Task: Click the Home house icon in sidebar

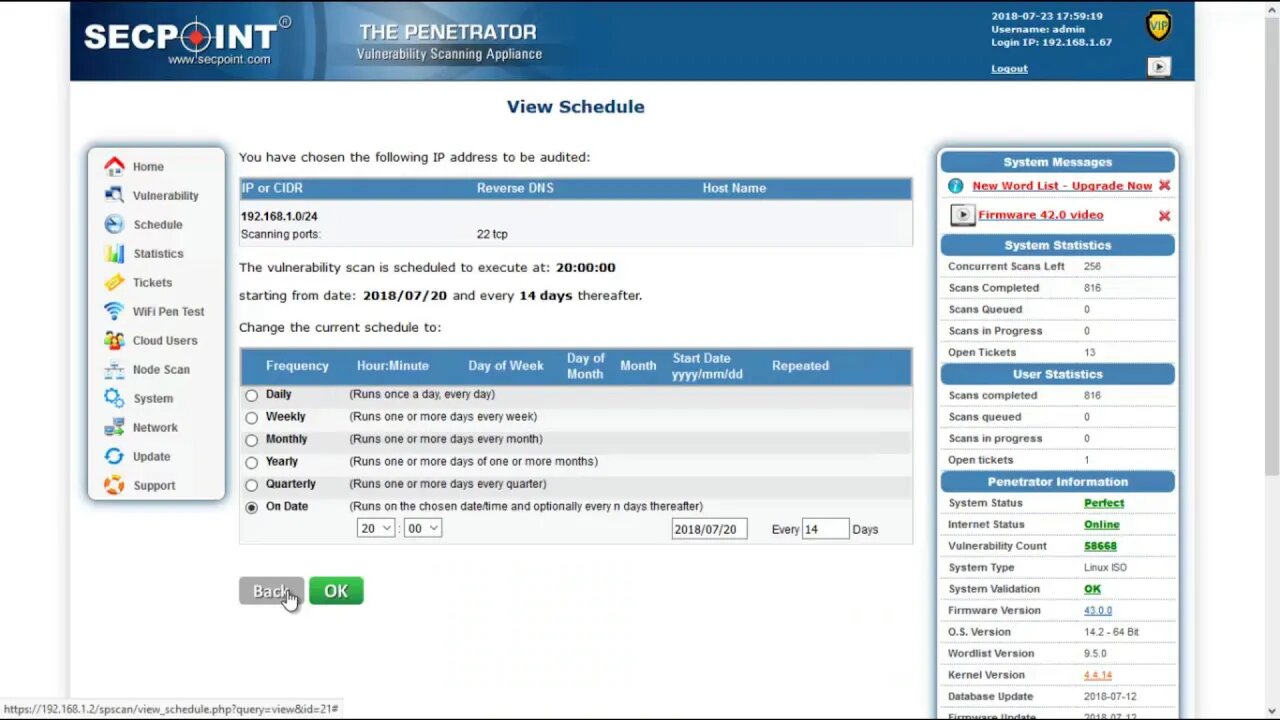Action: tap(115, 166)
